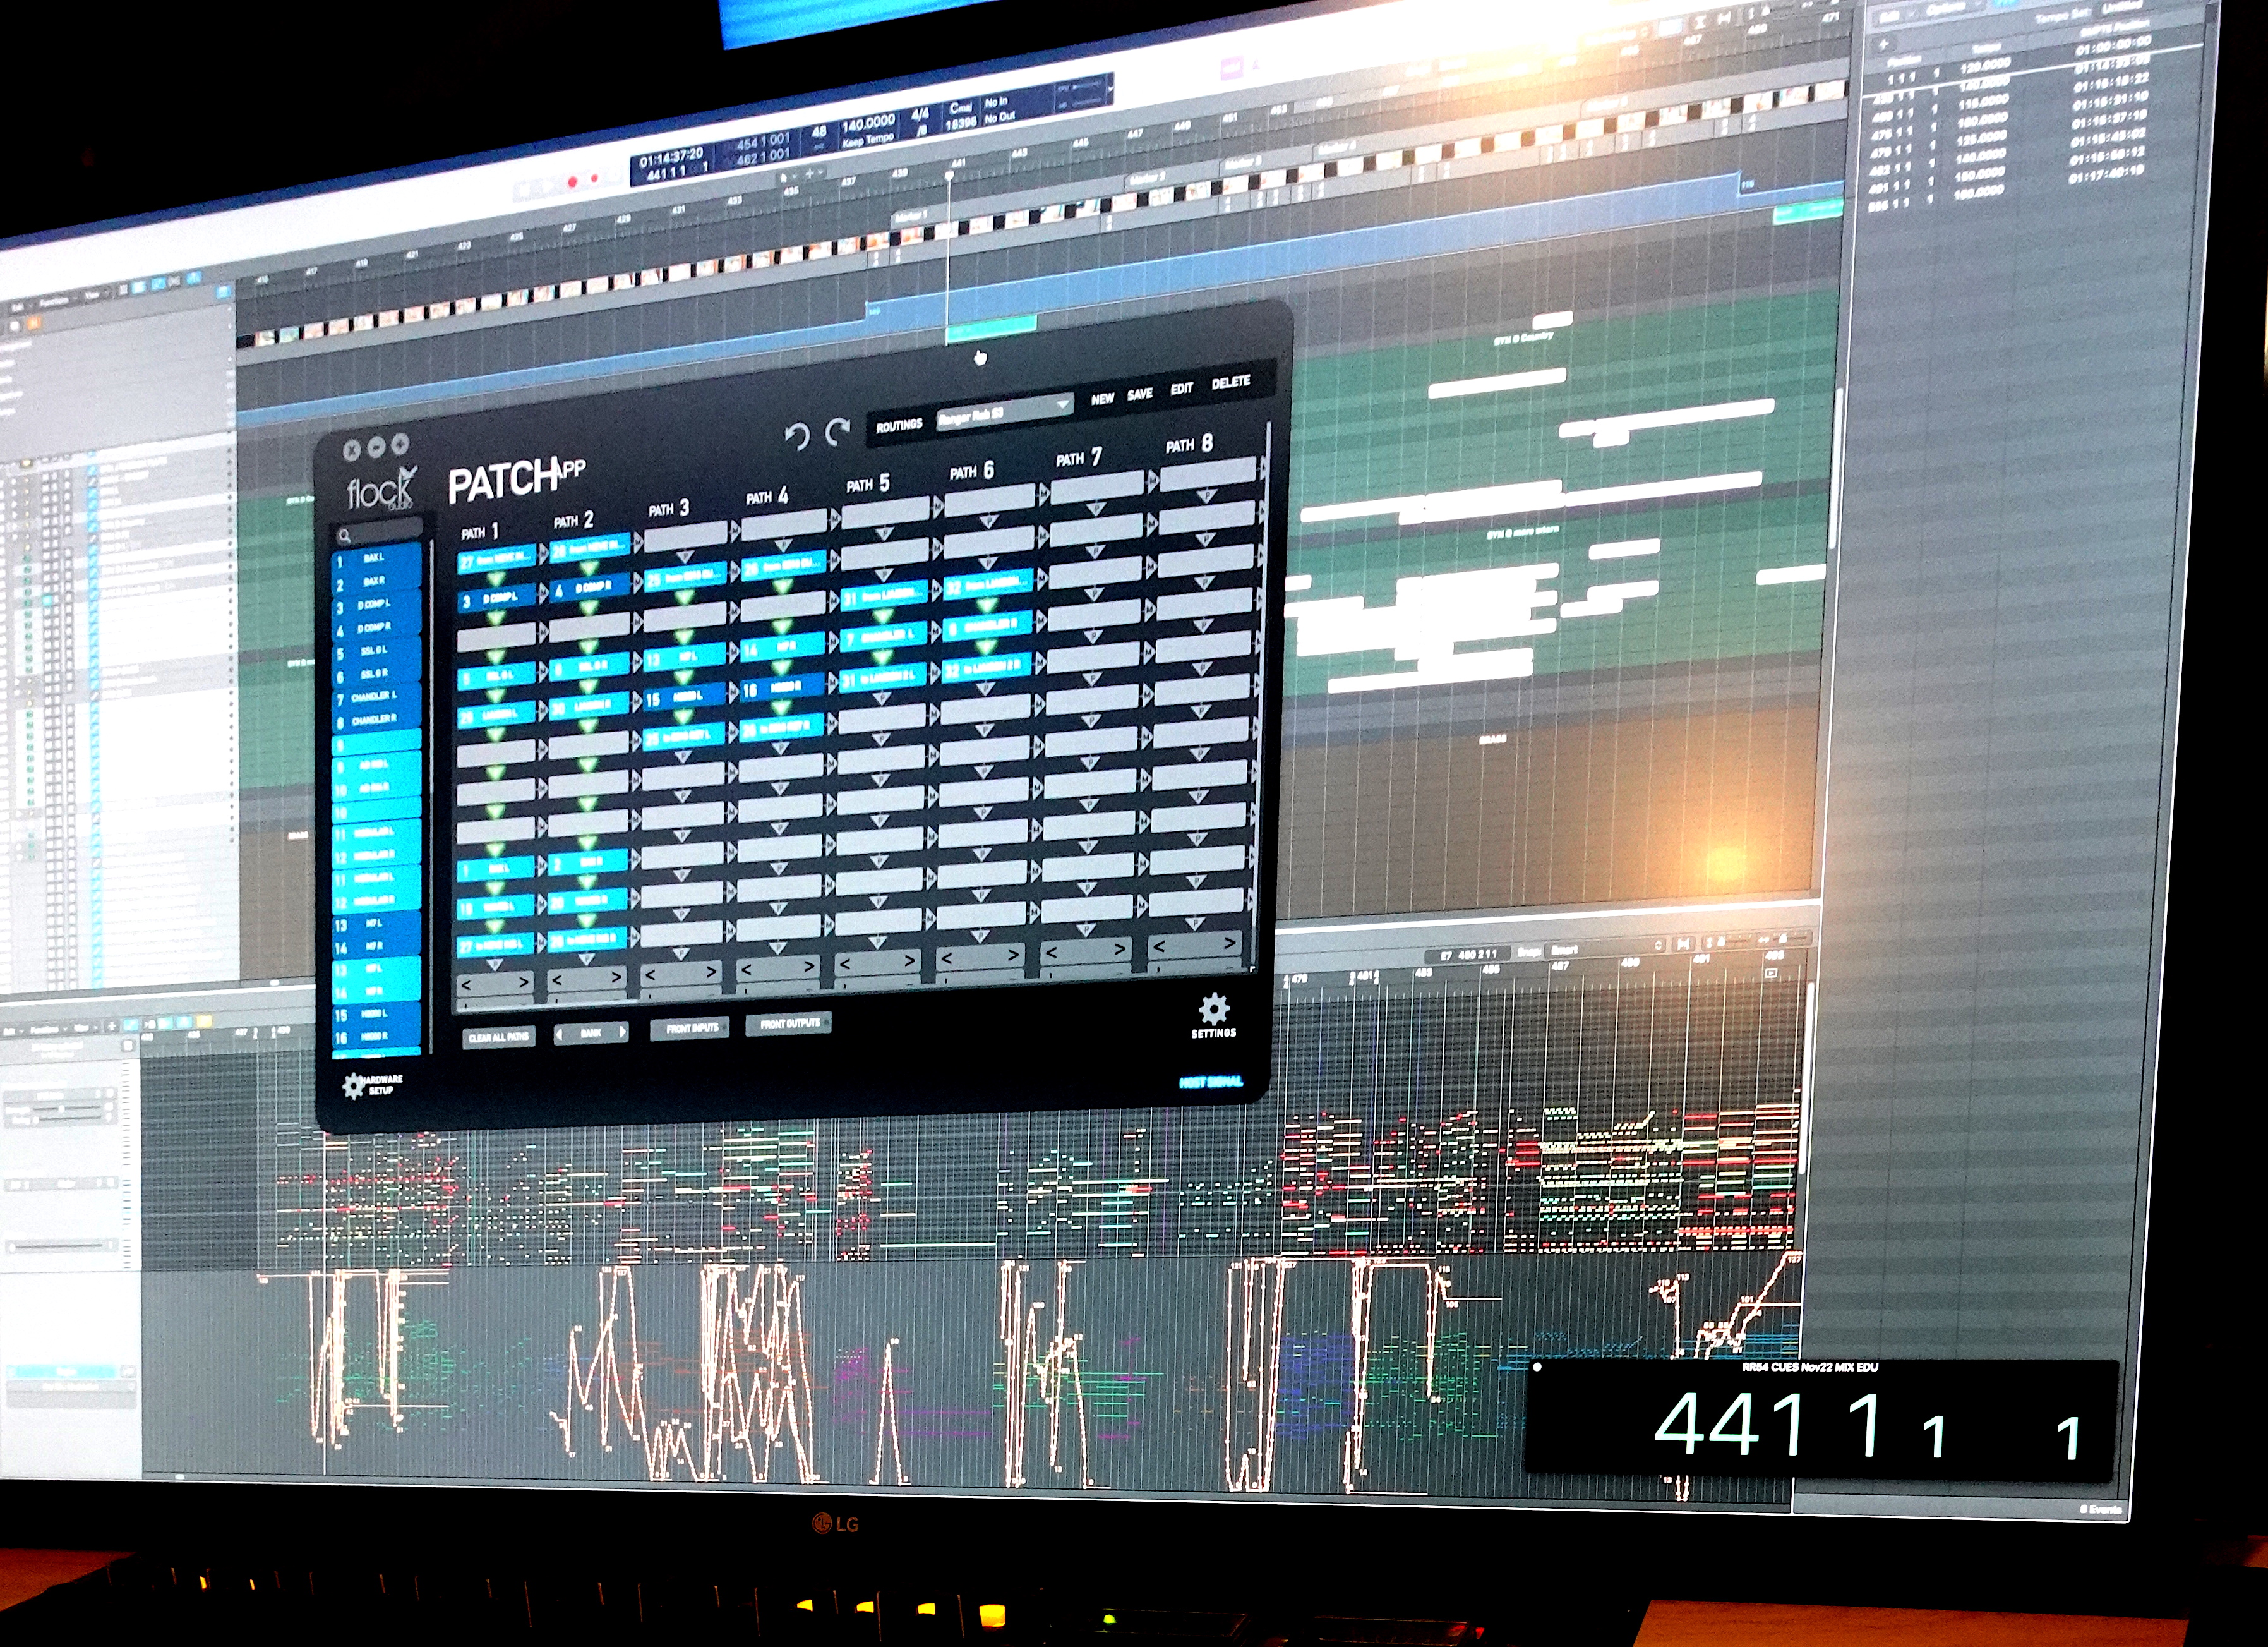Click the 15 H8000 L slot in Path 3
Image resolution: width=2268 pixels, height=1647 pixels.
[684, 697]
